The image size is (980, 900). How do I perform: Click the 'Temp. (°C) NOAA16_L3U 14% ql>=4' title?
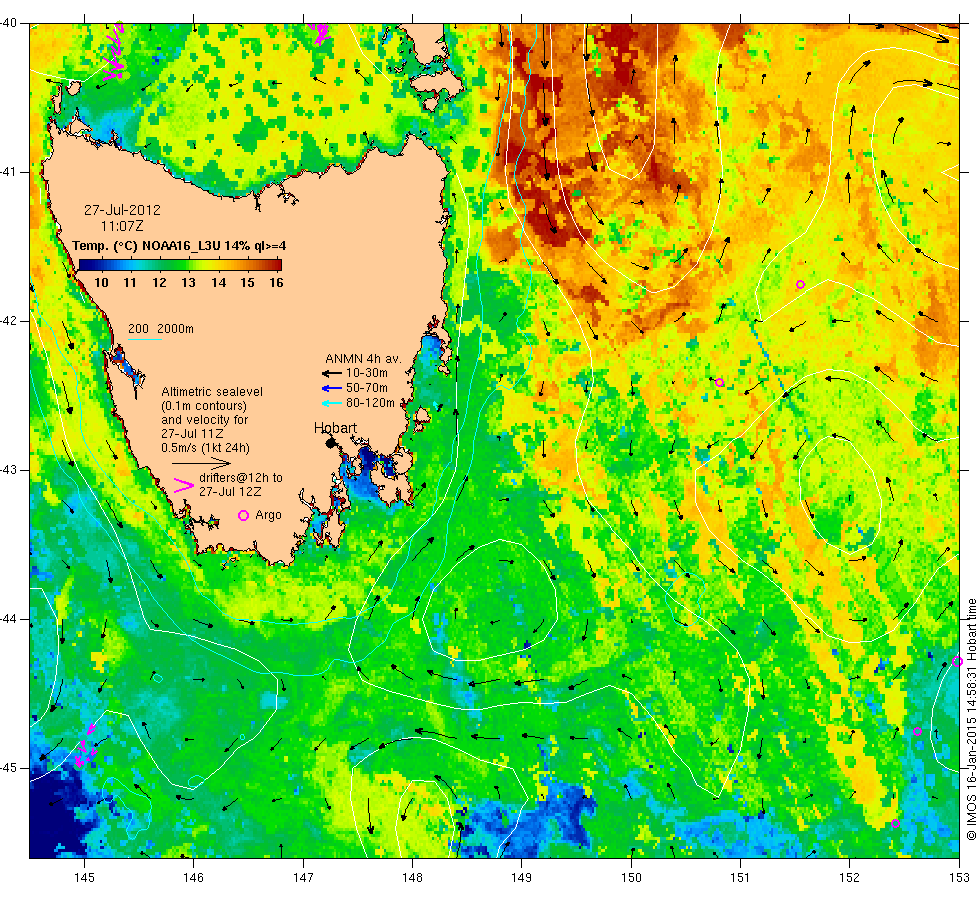(179, 246)
